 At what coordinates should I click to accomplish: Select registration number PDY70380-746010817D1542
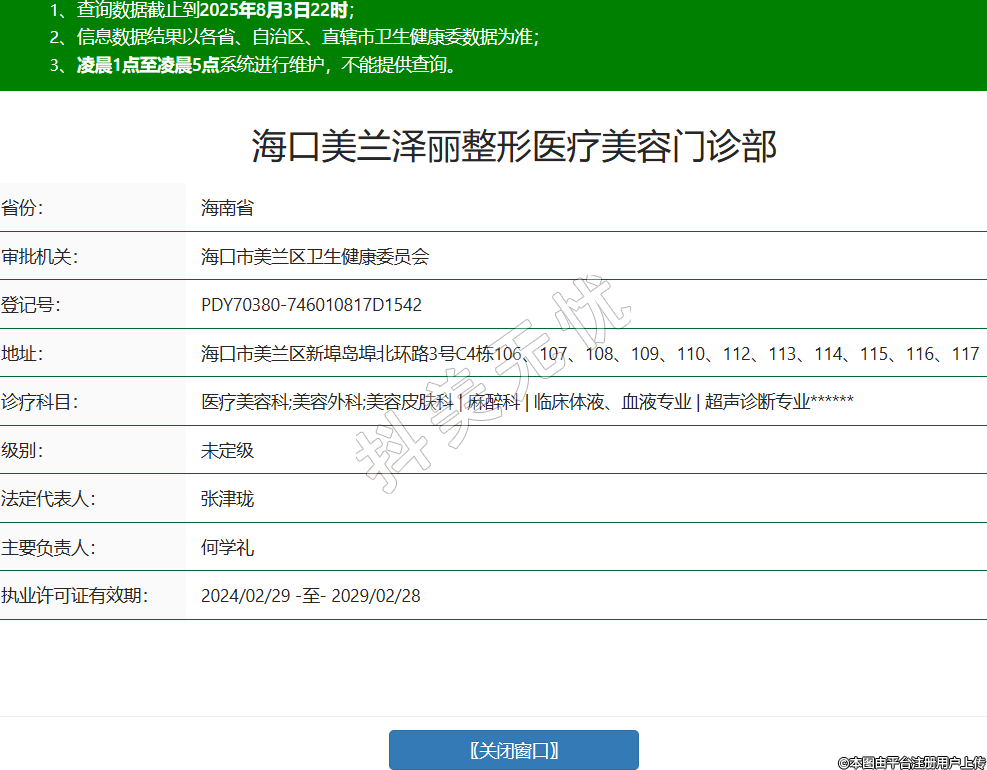311,305
